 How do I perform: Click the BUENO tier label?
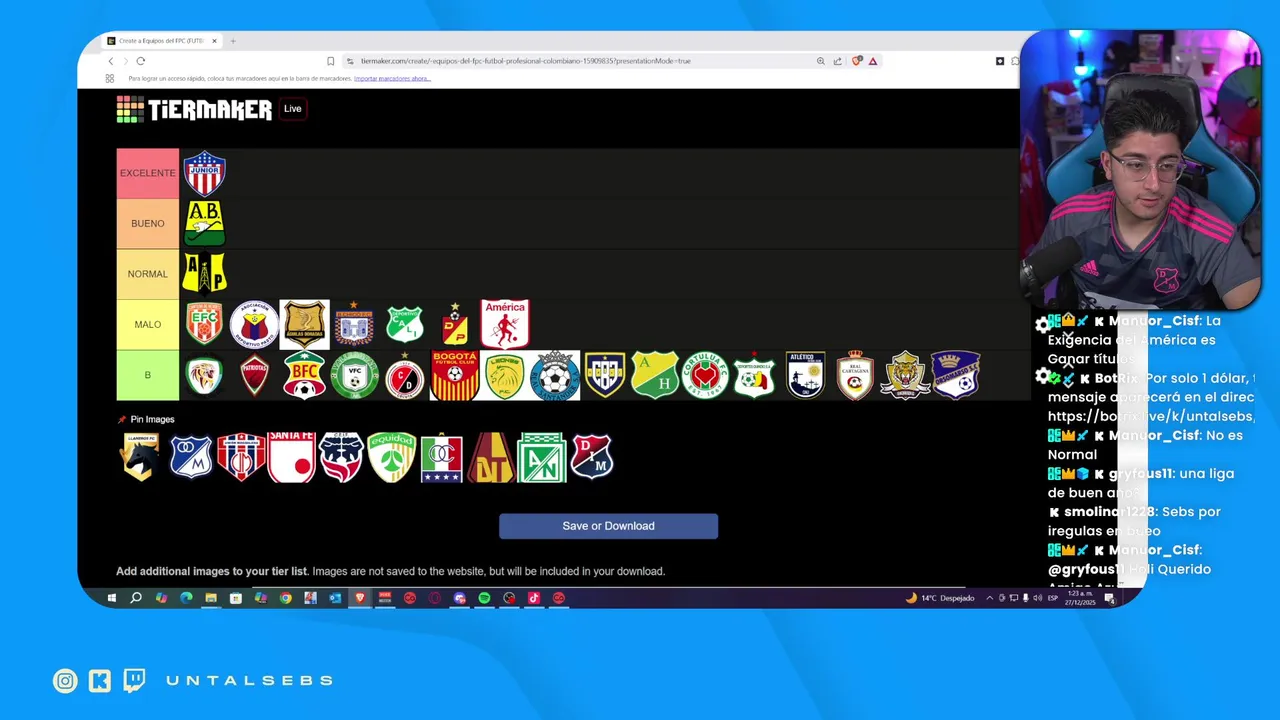point(148,223)
